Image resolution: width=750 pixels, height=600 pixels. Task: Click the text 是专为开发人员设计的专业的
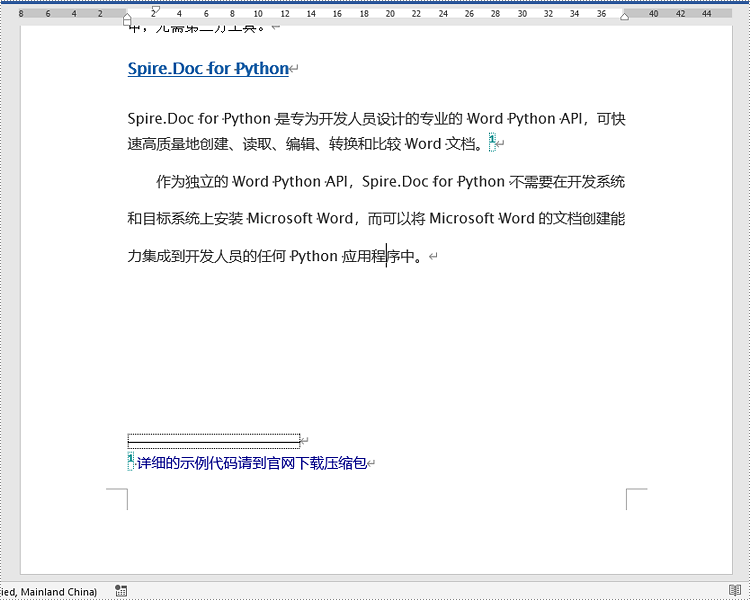point(369,119)
